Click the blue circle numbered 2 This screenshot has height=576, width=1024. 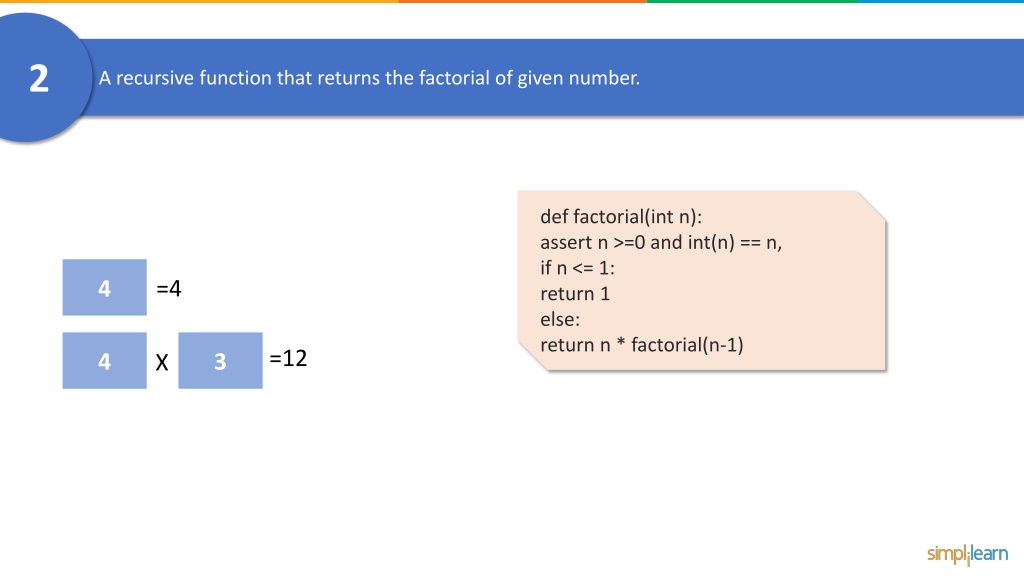(x=39, y=78)
